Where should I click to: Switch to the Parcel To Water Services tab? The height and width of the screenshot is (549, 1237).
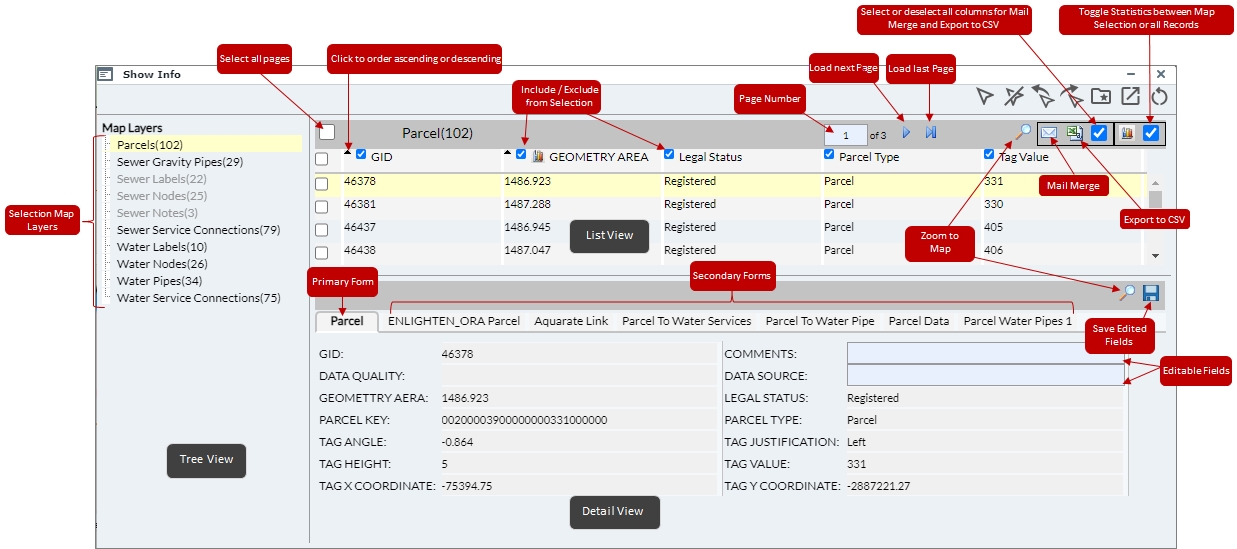click(x=686, y=322)
